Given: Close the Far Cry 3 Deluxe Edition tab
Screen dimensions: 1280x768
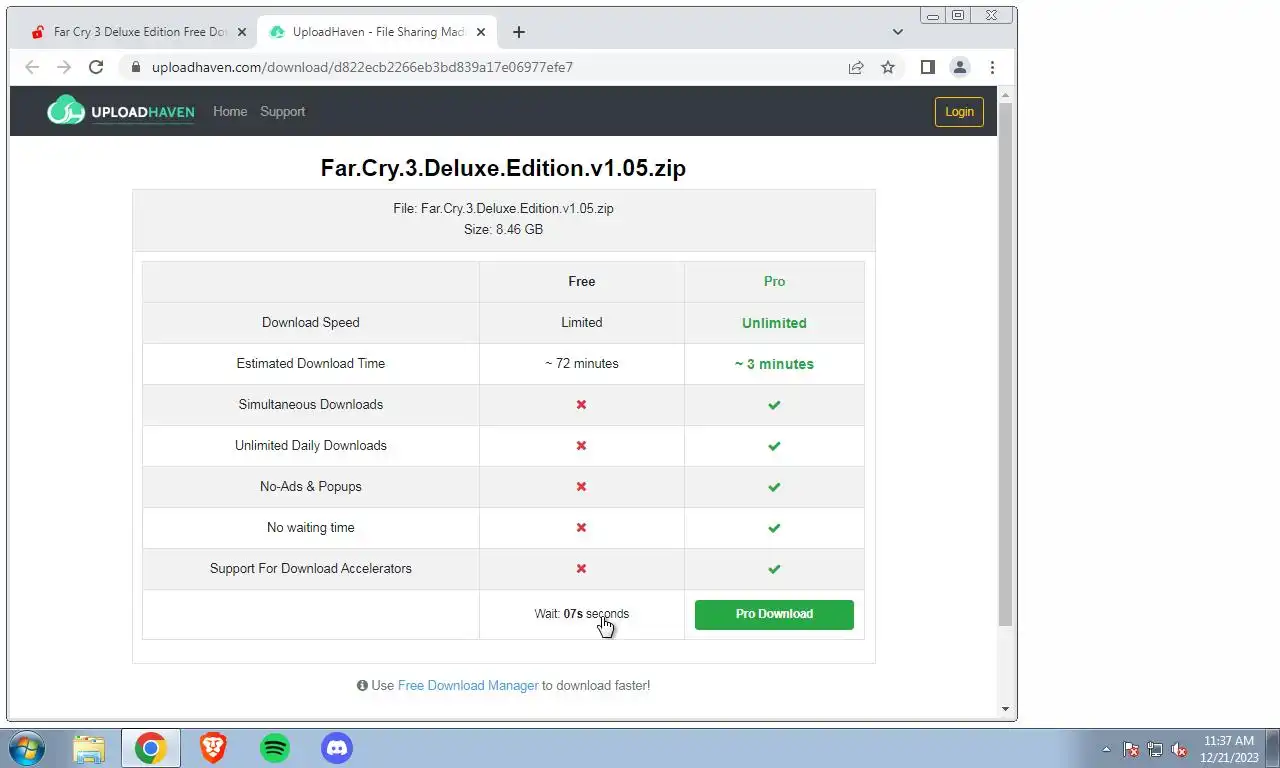Looking at the screenshot, I should click(x=241, y=32).
